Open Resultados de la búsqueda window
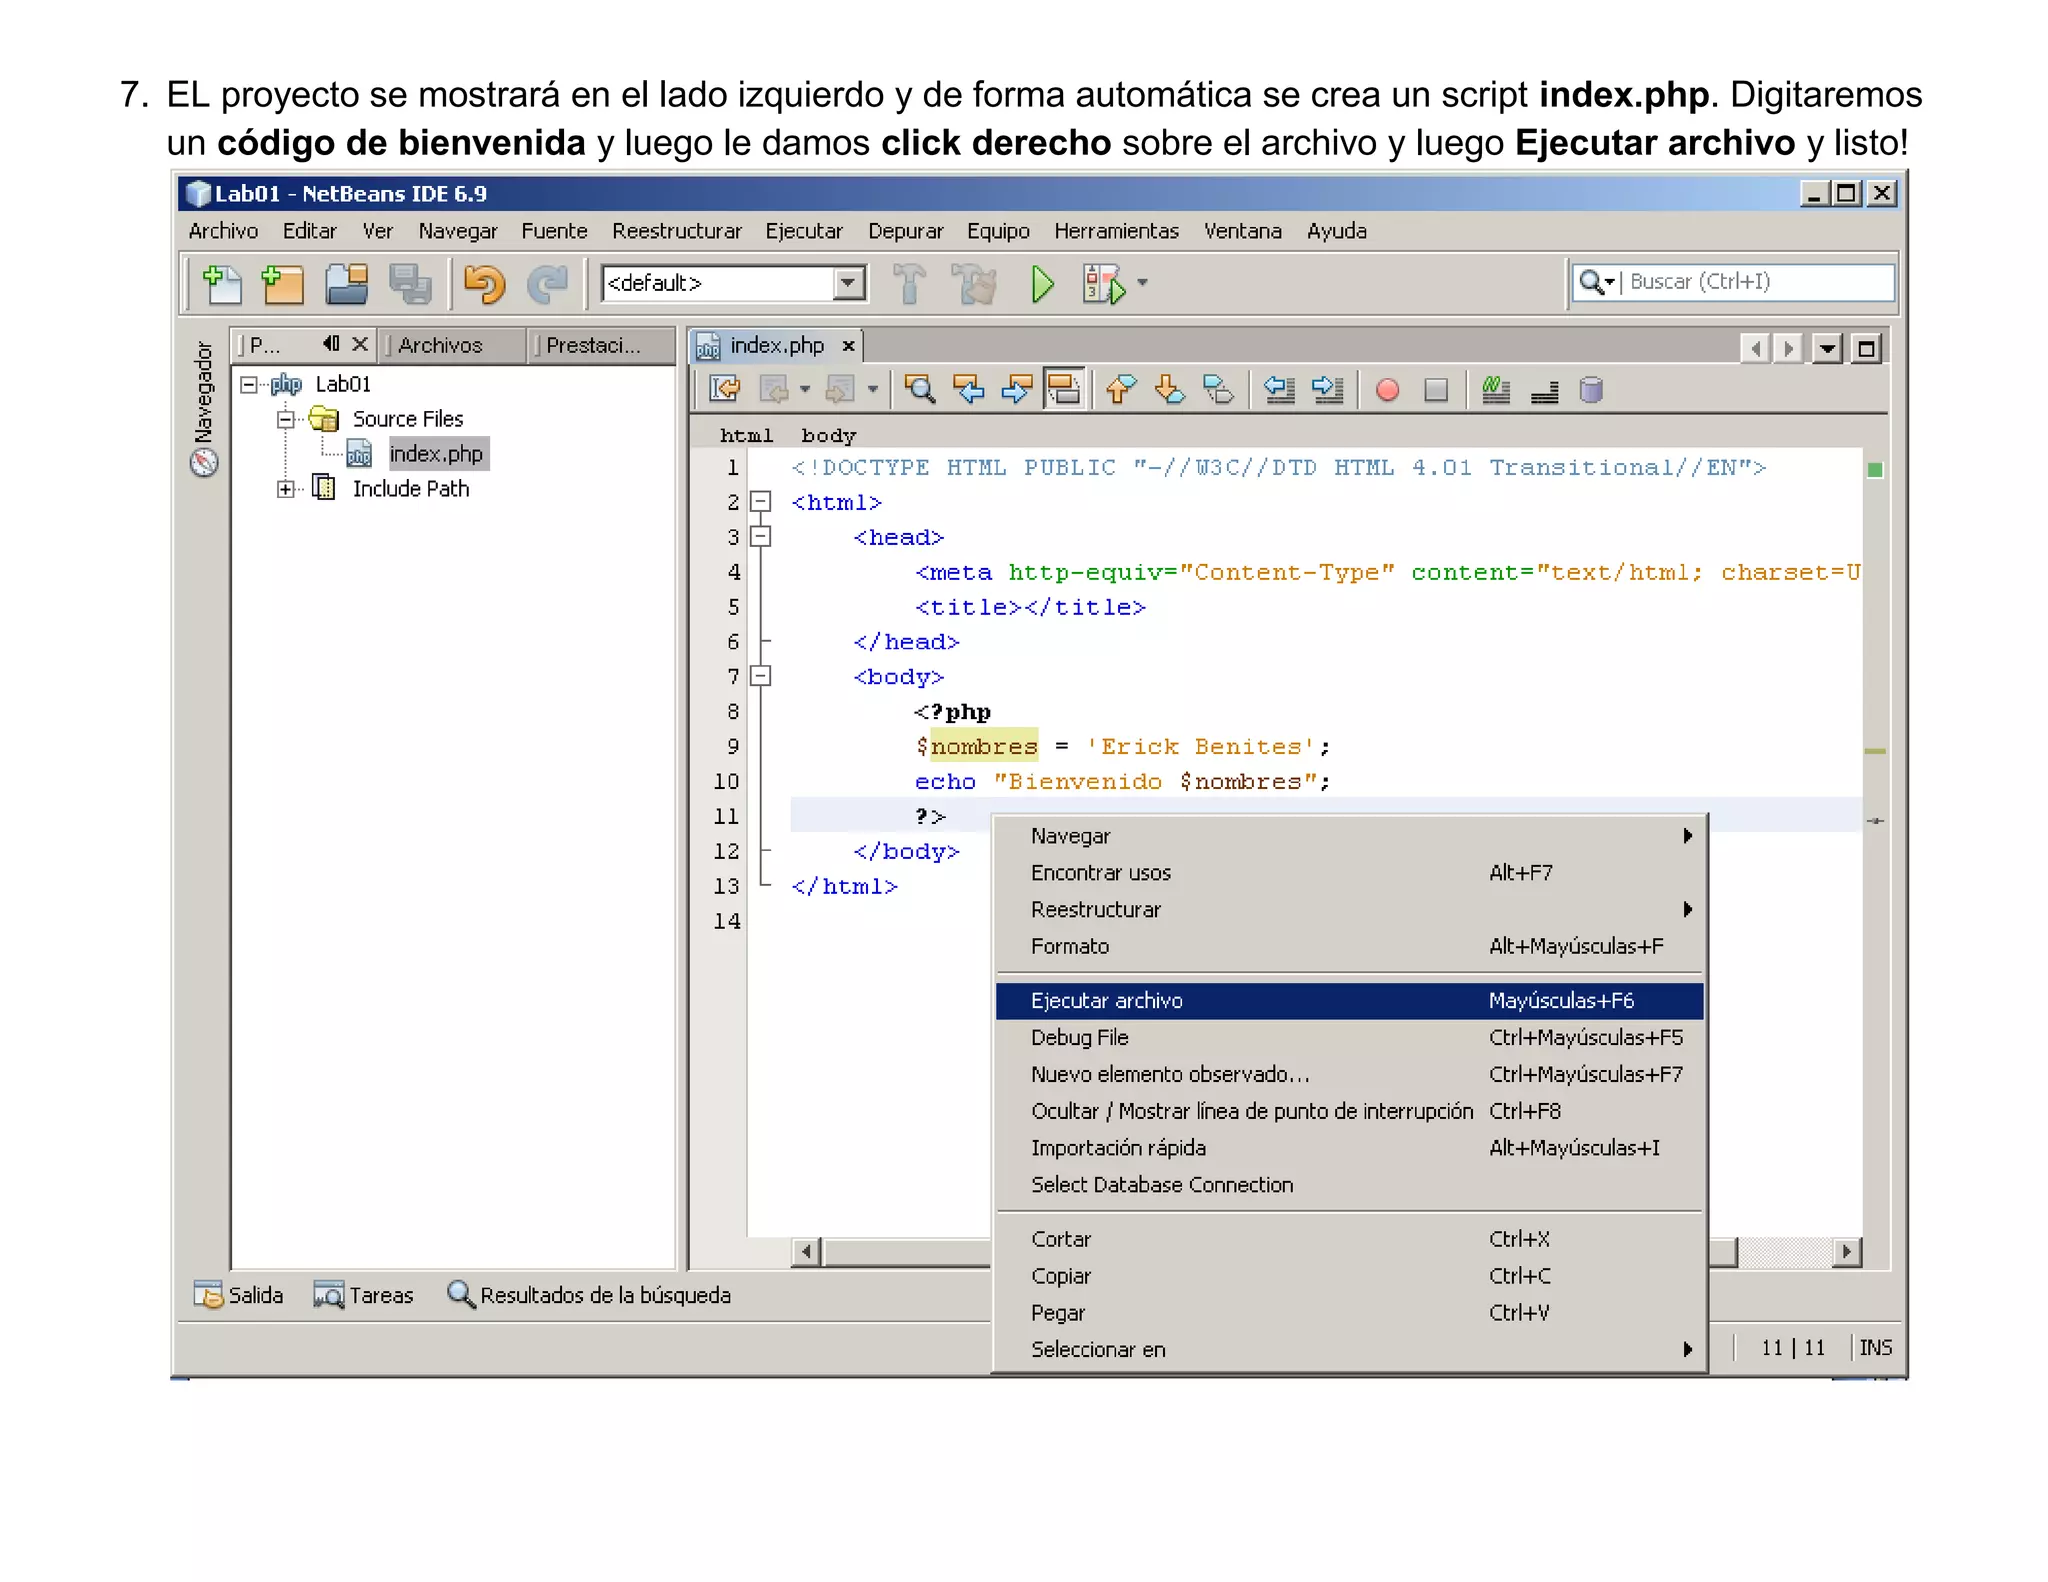The image size is (2048, 1582). point(588,1295)
